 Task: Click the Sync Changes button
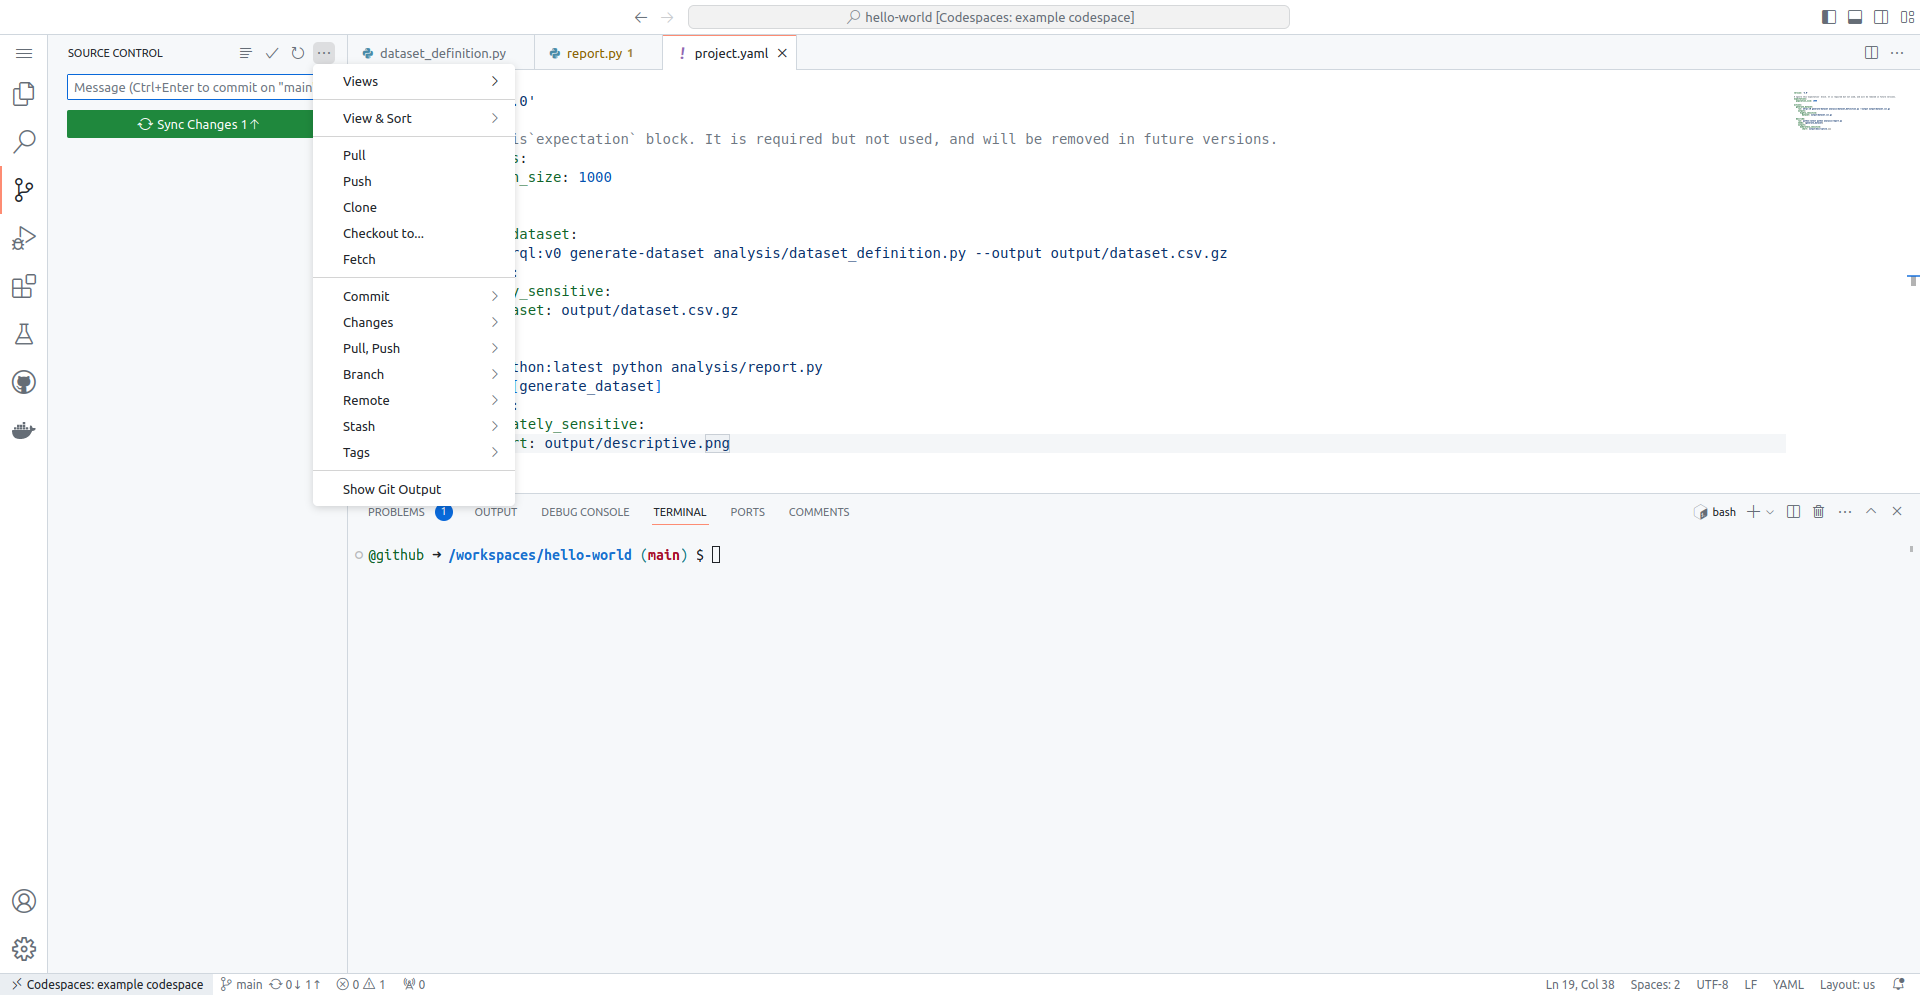pyautogui.click(x=190, y=124)
